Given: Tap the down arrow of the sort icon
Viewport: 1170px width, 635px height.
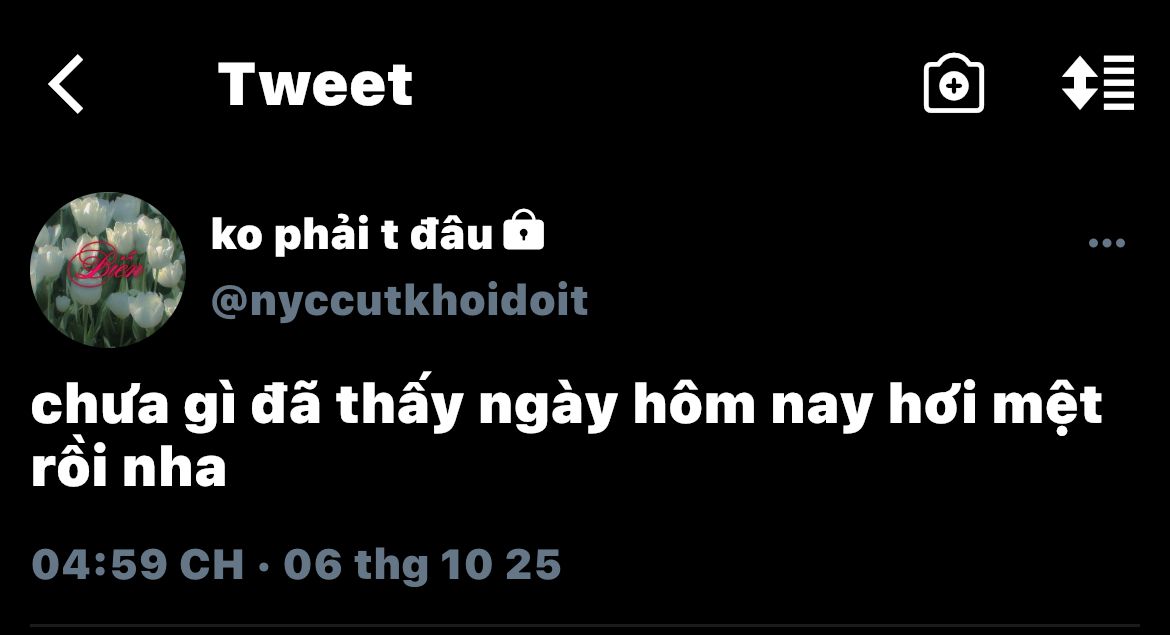Looking at the screenshot, I should click(1080, 98).
